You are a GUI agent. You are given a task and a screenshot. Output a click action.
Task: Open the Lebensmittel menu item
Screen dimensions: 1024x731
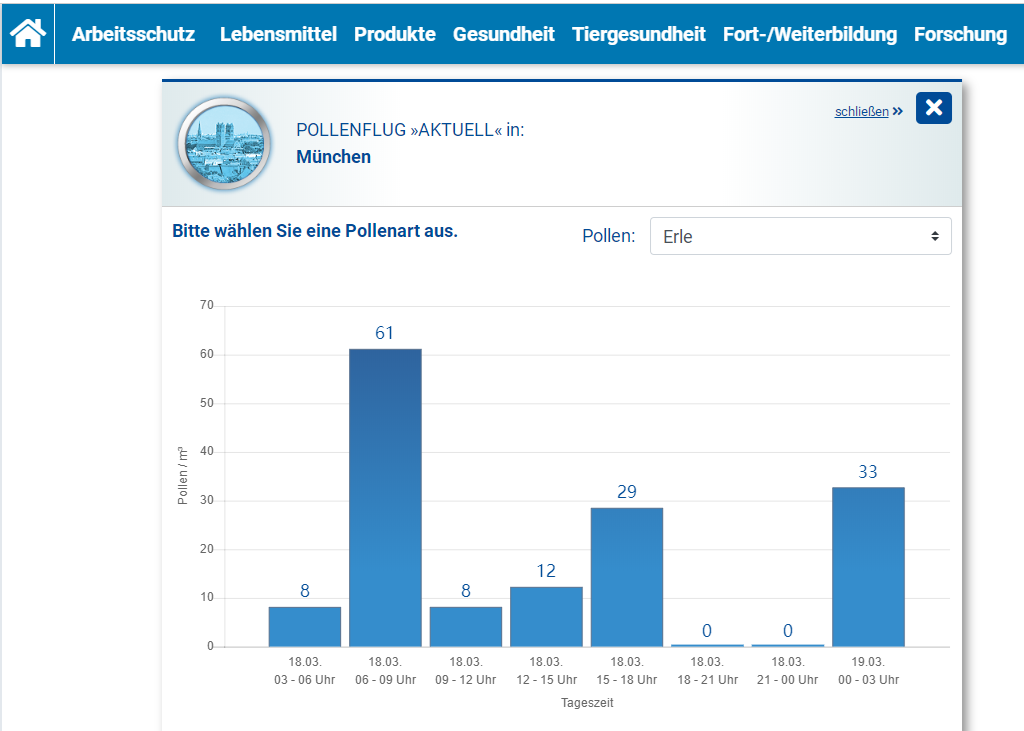tap(278, 34)
